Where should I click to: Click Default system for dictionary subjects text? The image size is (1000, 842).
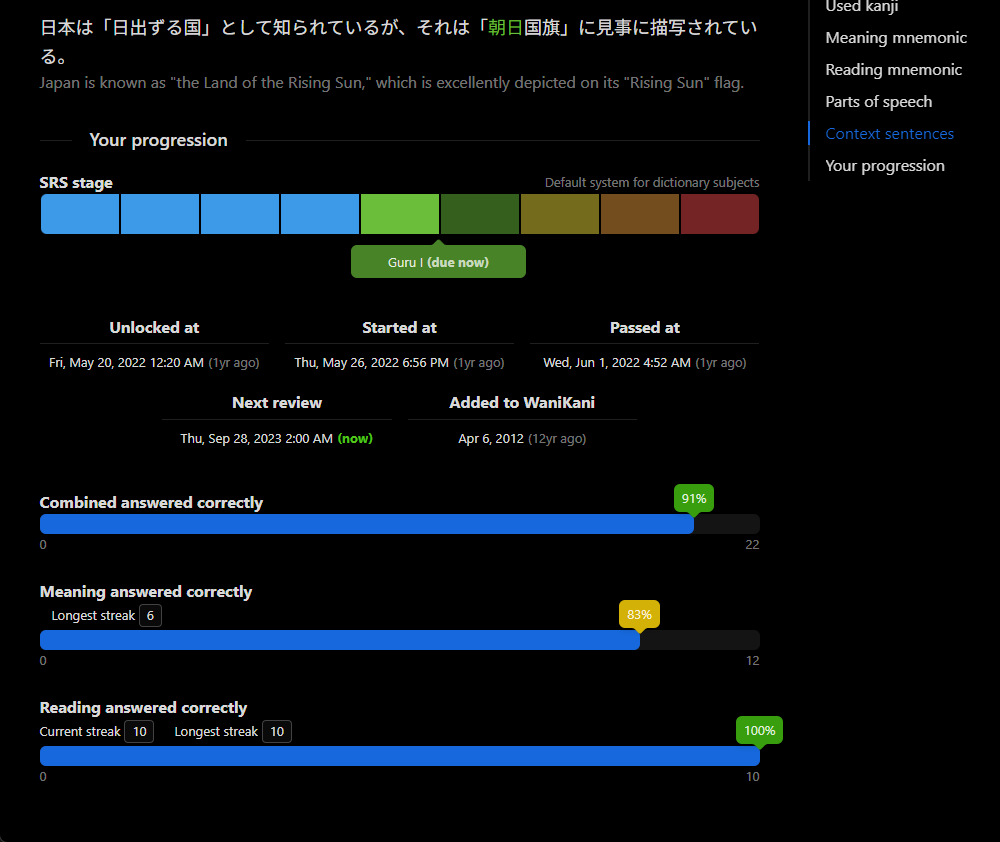652,182
